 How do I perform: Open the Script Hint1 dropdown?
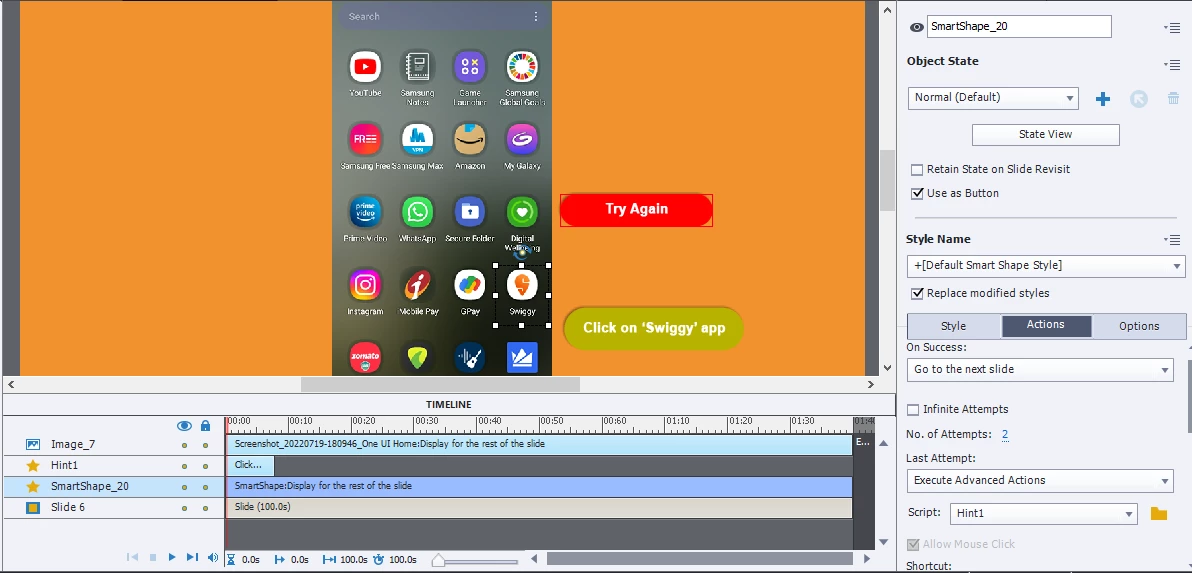pos(1044,514)
